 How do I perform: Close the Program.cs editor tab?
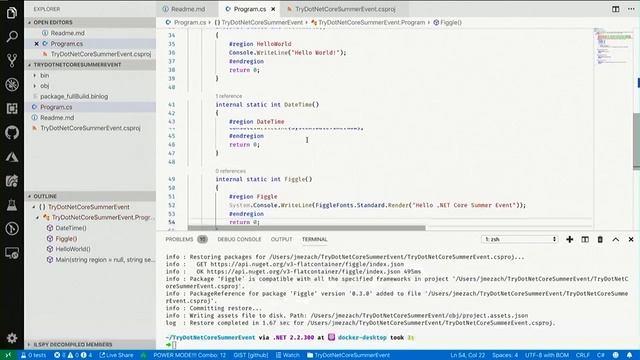point(273,9)
